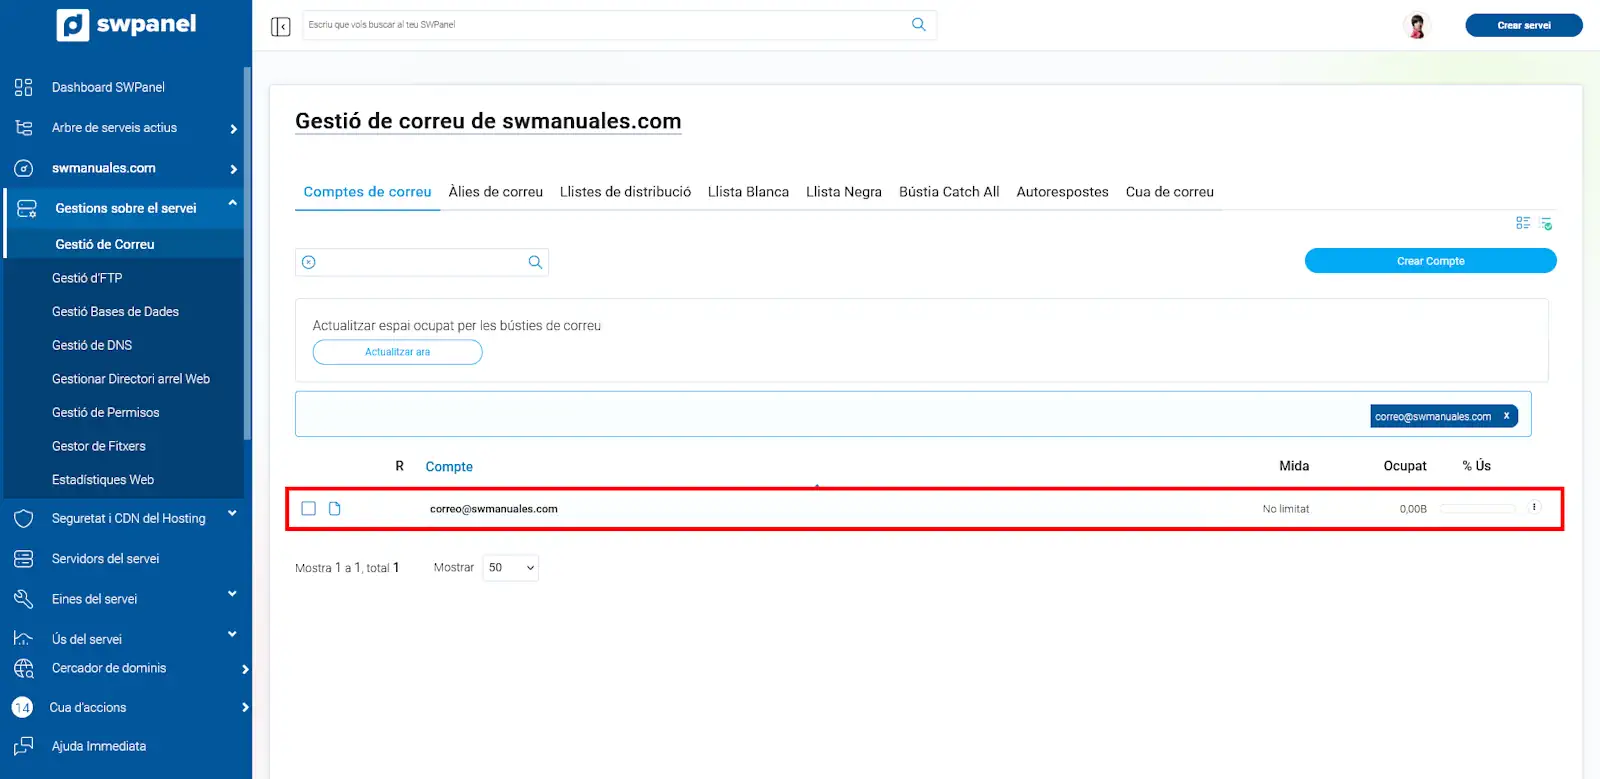The image size is (1600, 779).
Task: Expand the Eines del servei chevron
Action: [232, 594]
